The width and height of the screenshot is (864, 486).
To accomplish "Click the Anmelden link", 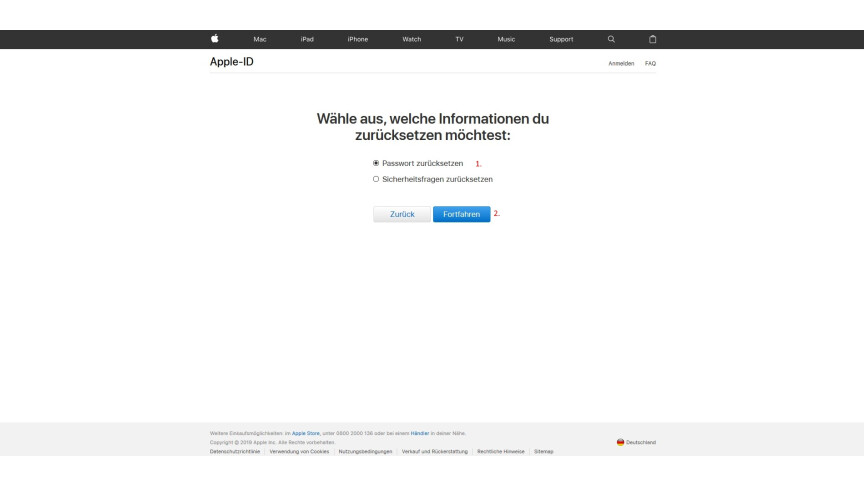I will point(621,63).
